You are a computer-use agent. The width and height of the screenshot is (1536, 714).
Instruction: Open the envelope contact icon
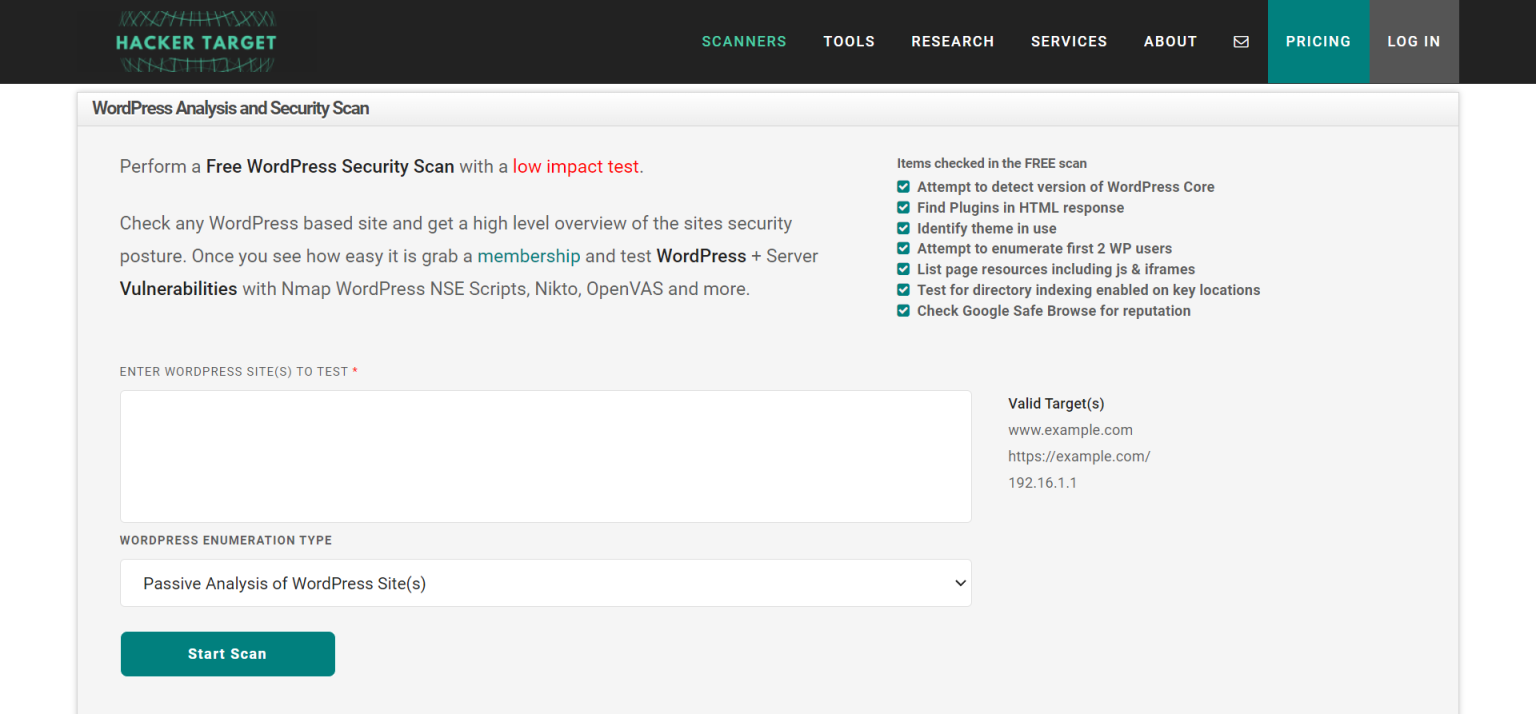click(1241, 42)
